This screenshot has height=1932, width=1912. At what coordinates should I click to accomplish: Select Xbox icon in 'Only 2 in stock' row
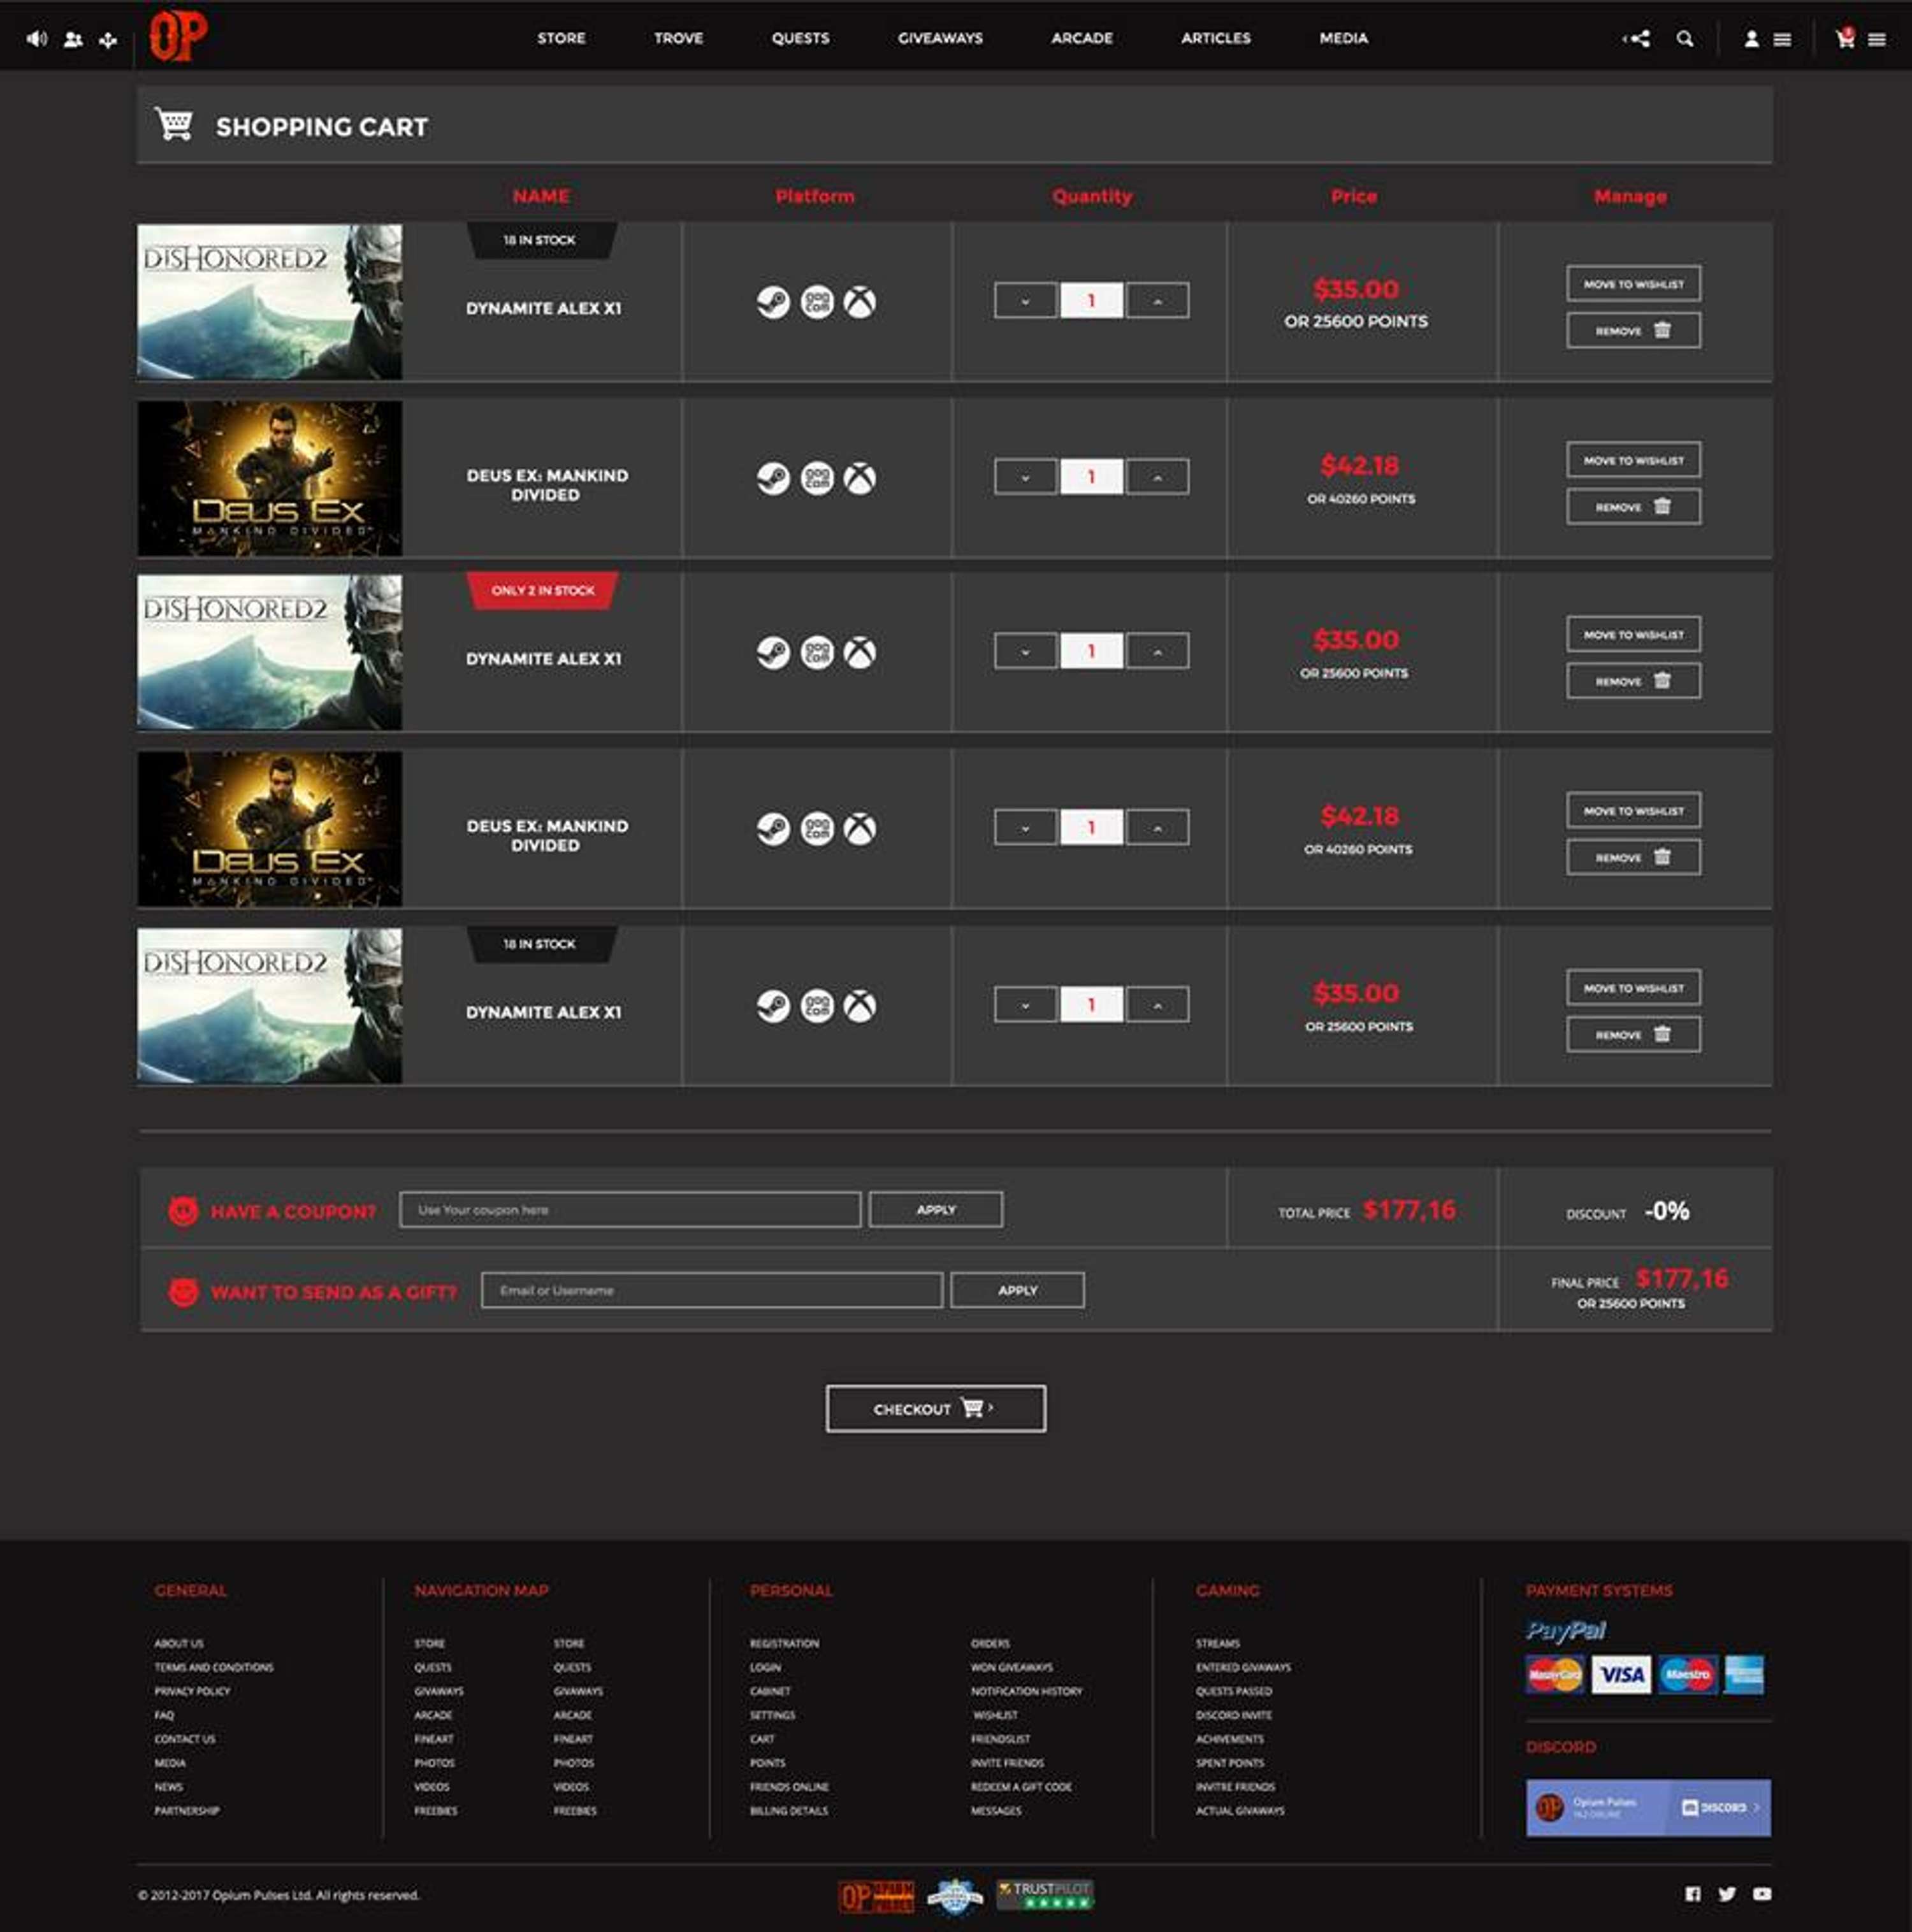(x=860, y=653)
